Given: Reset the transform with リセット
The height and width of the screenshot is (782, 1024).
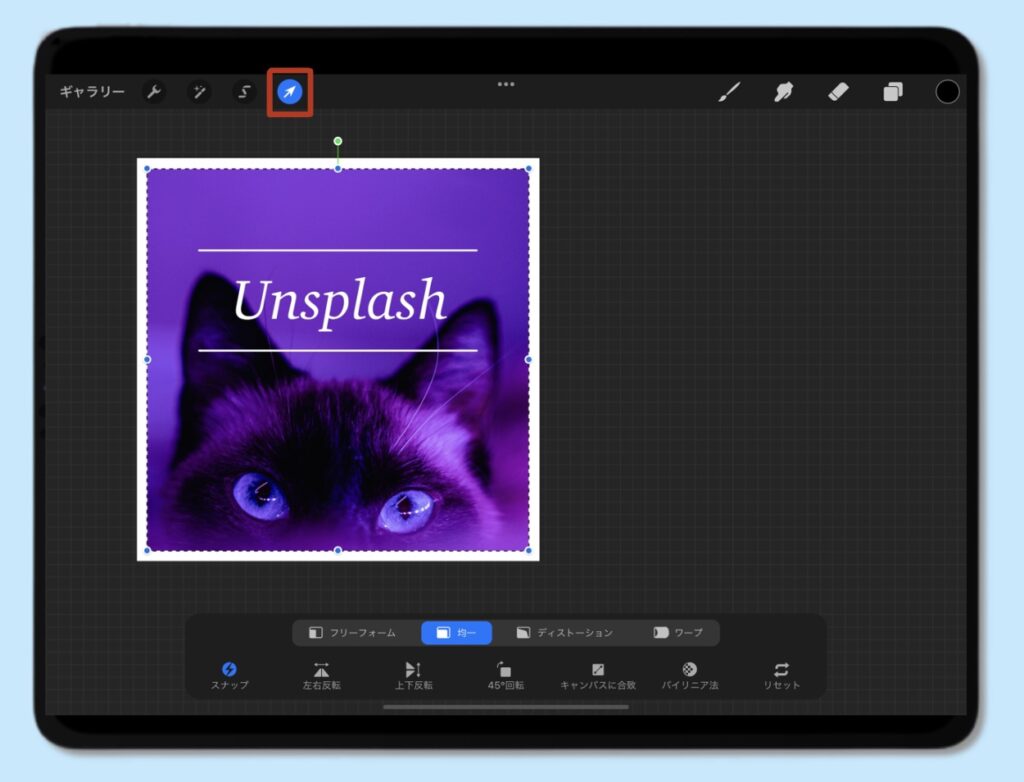Looking at the screenshot, I should tap(782, 676).
